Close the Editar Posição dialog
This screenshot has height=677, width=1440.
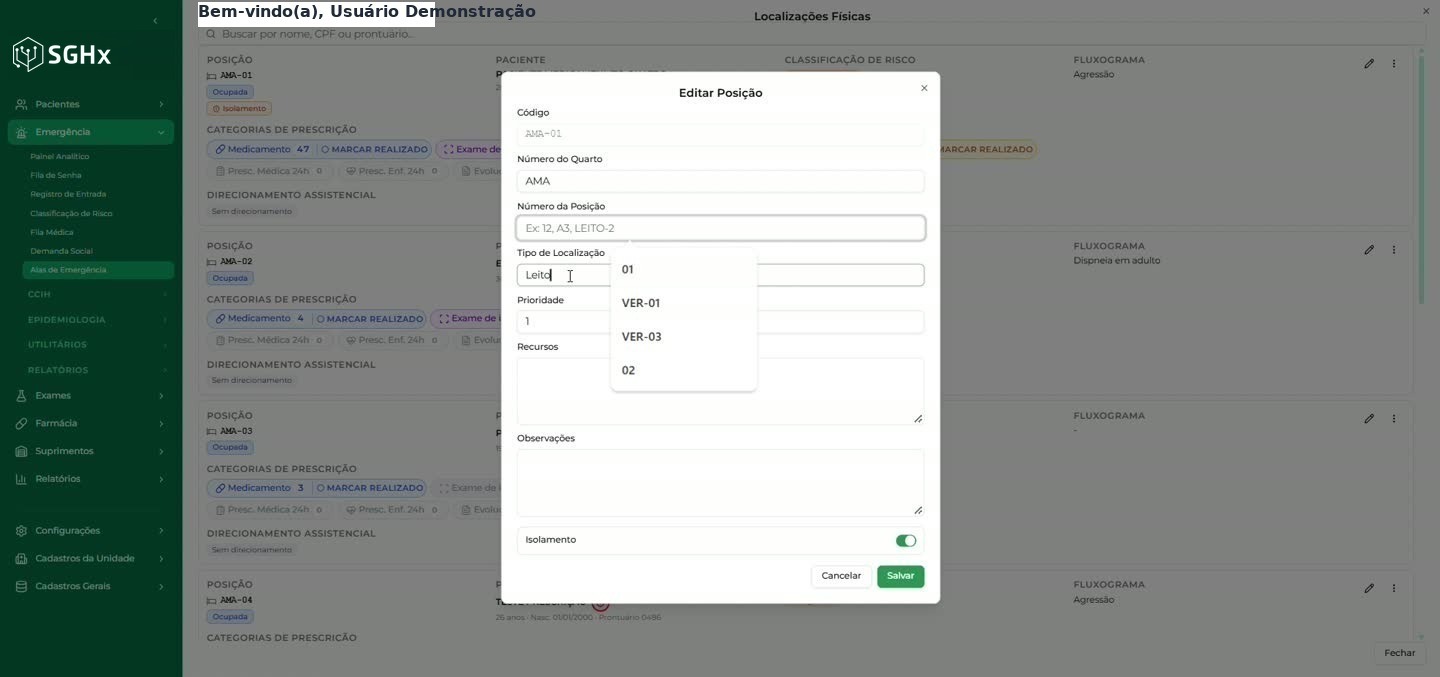[x=924, y=88]
